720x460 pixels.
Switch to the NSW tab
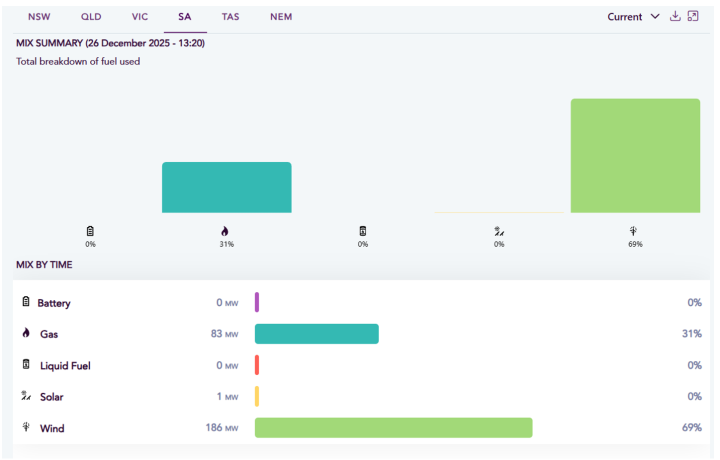coord(39,17)
